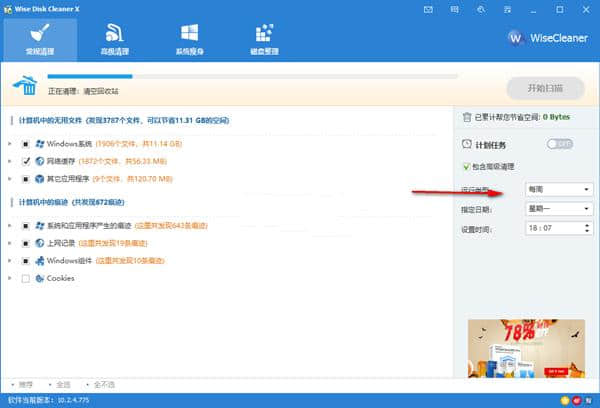Click the mail feedback icon in title bar

(x=429, y=8)
